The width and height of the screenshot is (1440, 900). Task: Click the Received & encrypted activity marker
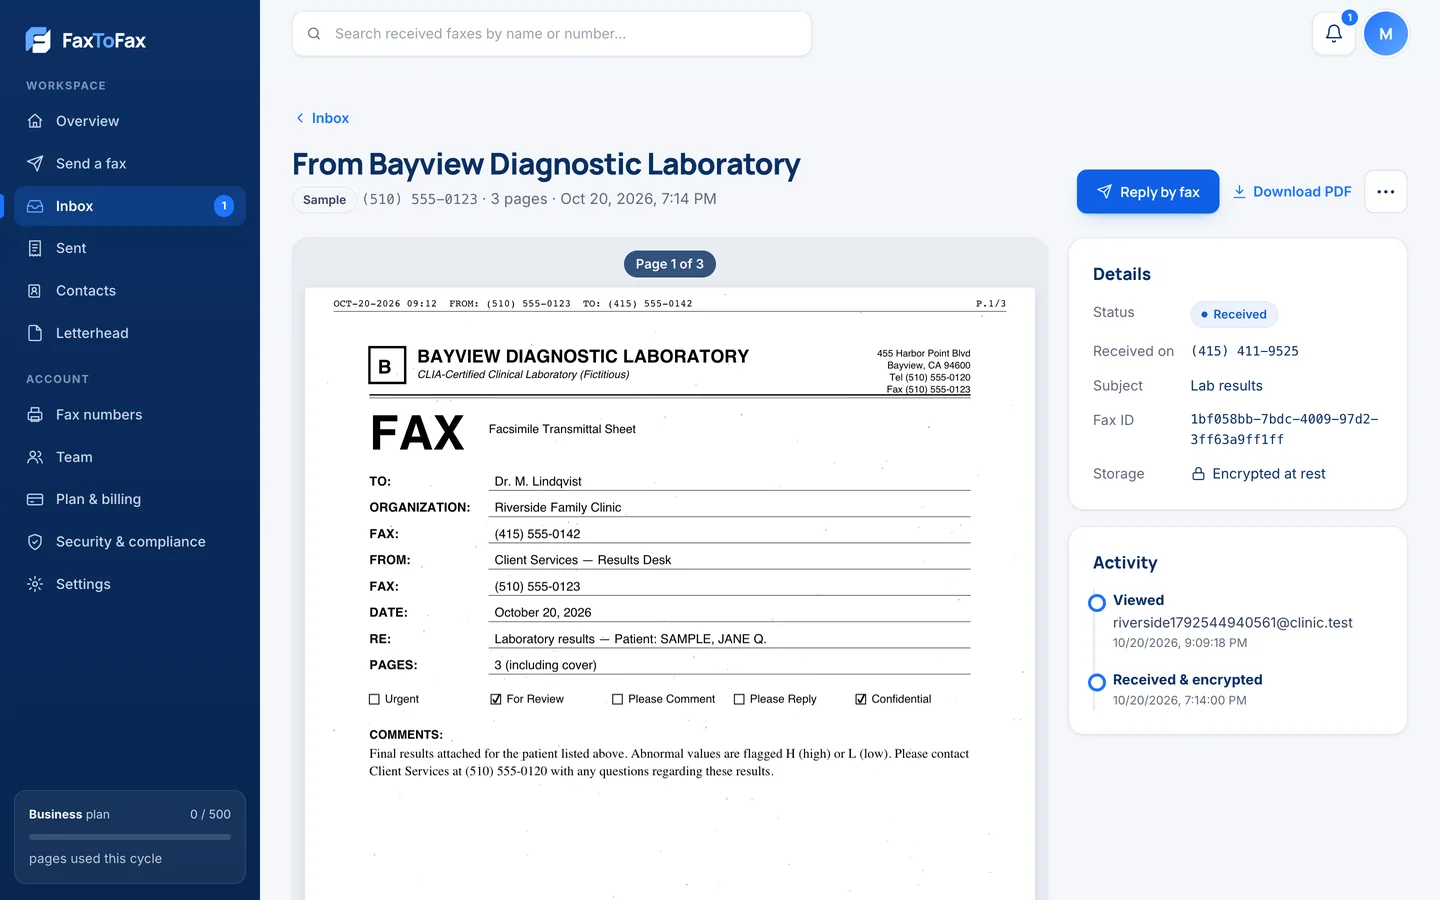point(1097,682)
